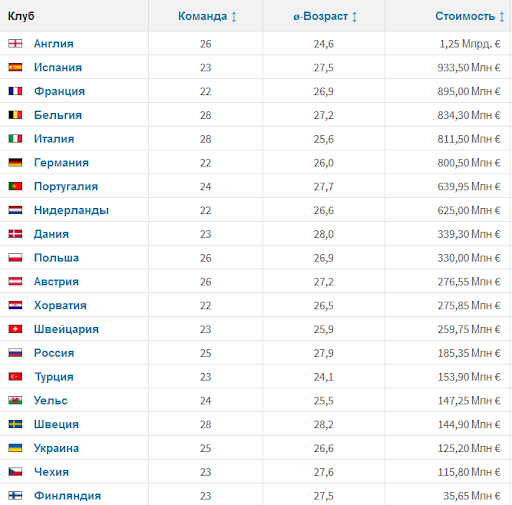Screen dimensions: 512x505
Task: Open the Германия team link
Action: pos(61,163)
